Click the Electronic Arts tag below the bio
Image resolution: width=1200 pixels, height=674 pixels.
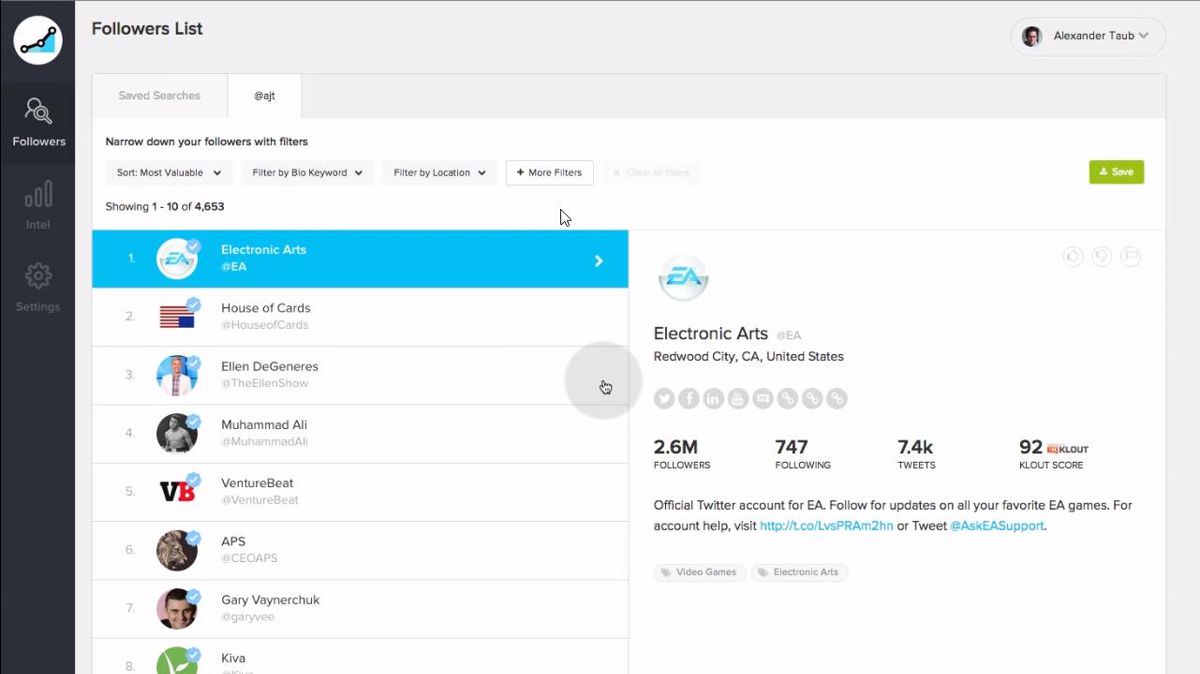point(798,572)
